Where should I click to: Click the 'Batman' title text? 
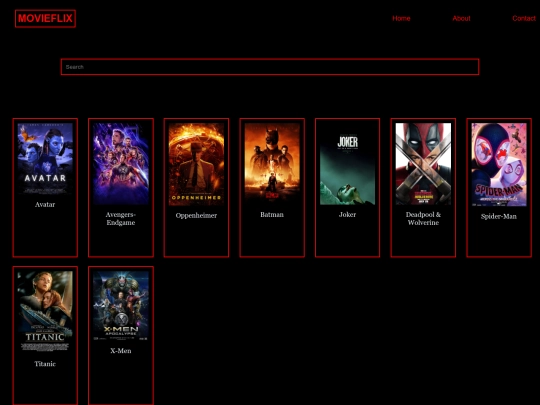coord(272,215)
